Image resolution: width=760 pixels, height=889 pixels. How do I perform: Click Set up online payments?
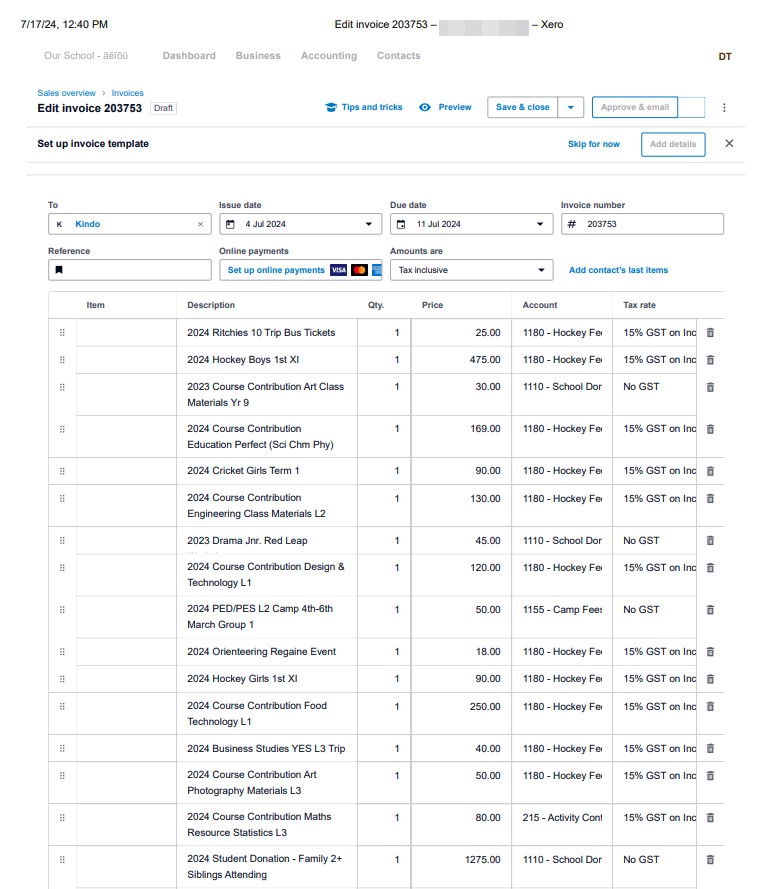tap(276, 270)
